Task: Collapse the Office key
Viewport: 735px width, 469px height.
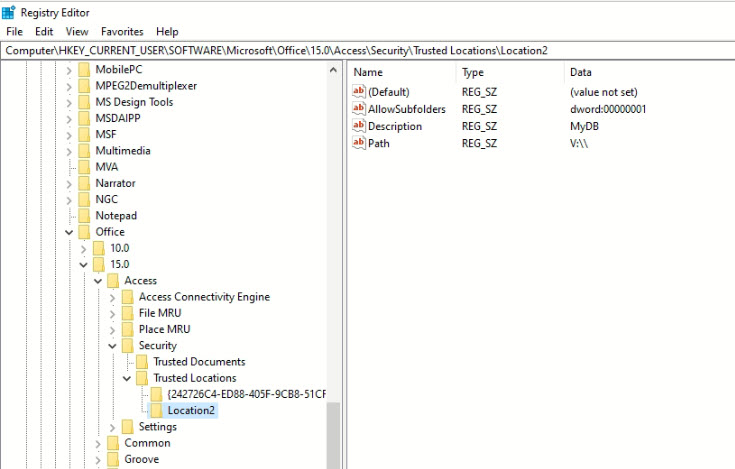Action: [69, 232]
